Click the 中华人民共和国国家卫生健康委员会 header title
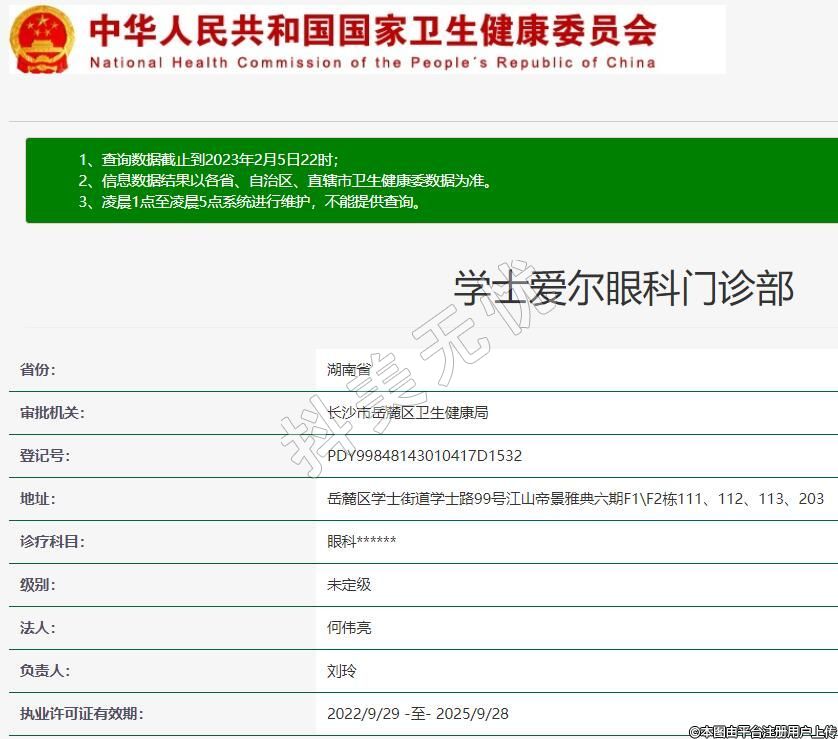This screenshot has height=739, width=838. [372, 30]
